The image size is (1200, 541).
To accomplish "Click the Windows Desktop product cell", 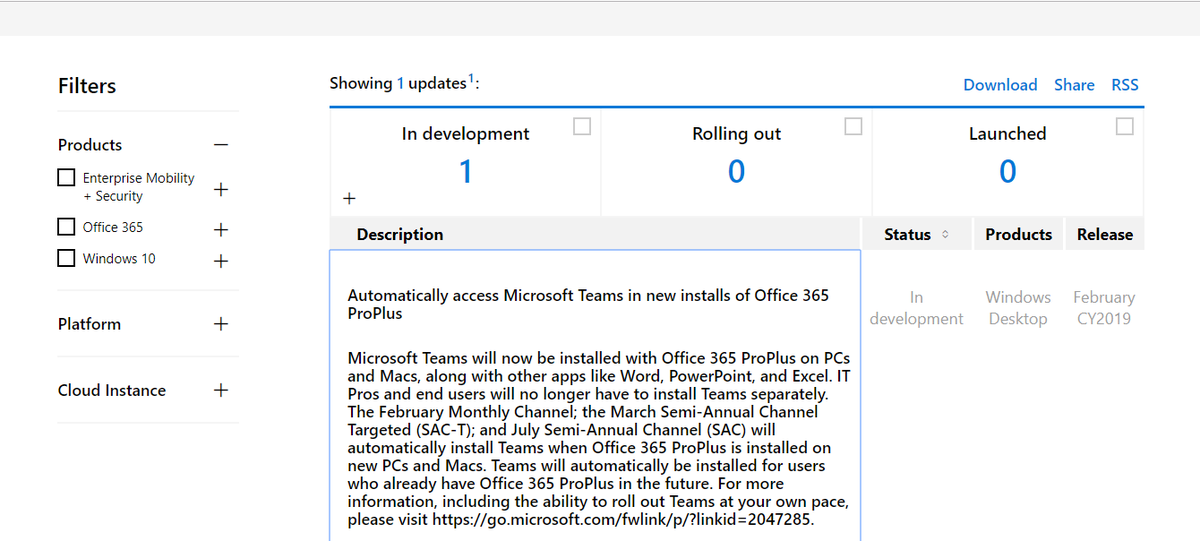I will pyautogui.click(x=1018, y=308).
